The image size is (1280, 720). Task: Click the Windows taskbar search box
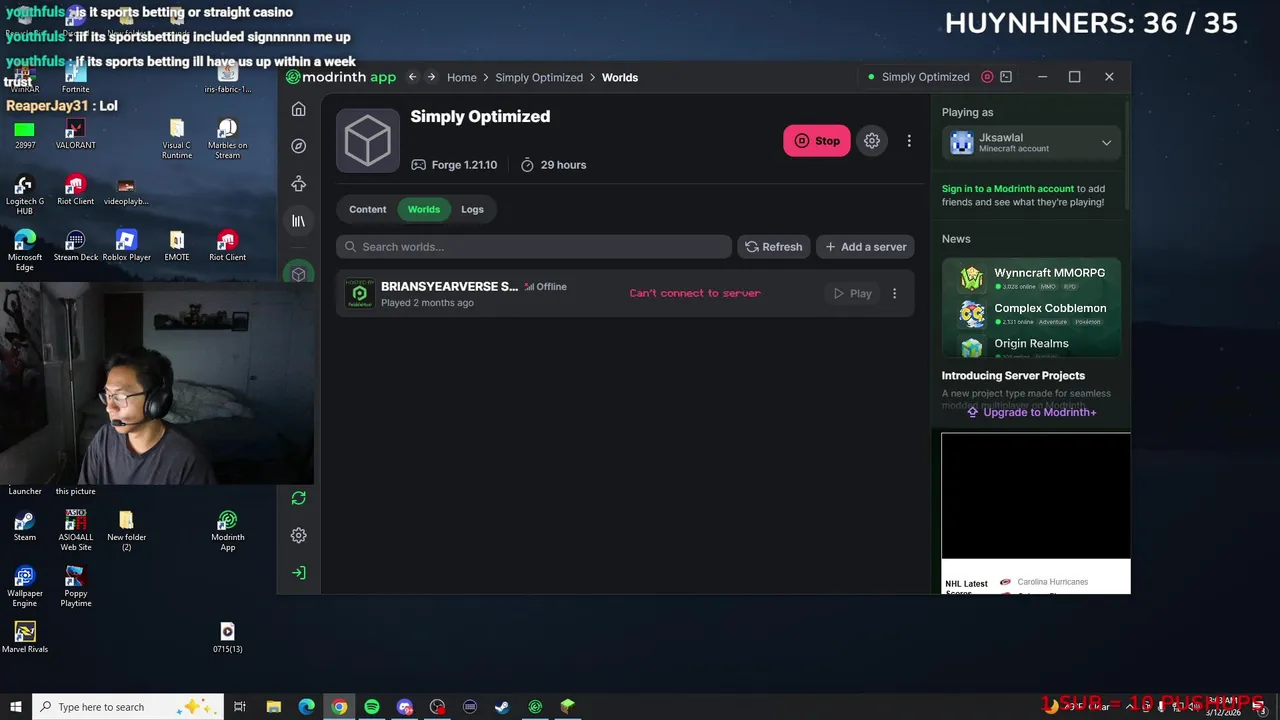click(130, 707)
